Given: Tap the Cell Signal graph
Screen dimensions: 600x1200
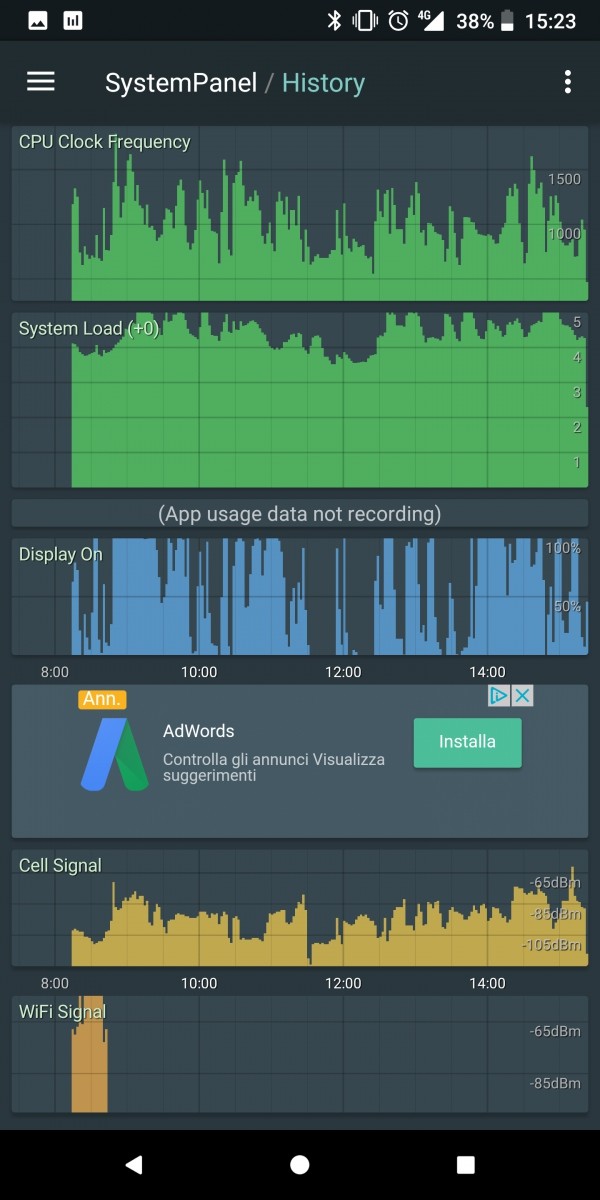Looking at the screenshot, I should coord(300,908).
